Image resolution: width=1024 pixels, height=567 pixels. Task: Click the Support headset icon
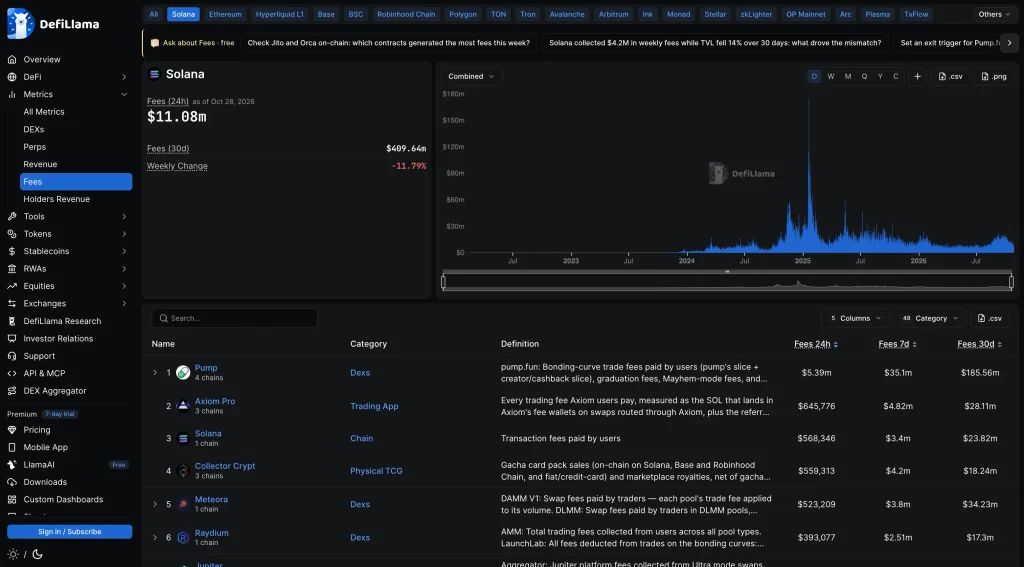point(12,356)
